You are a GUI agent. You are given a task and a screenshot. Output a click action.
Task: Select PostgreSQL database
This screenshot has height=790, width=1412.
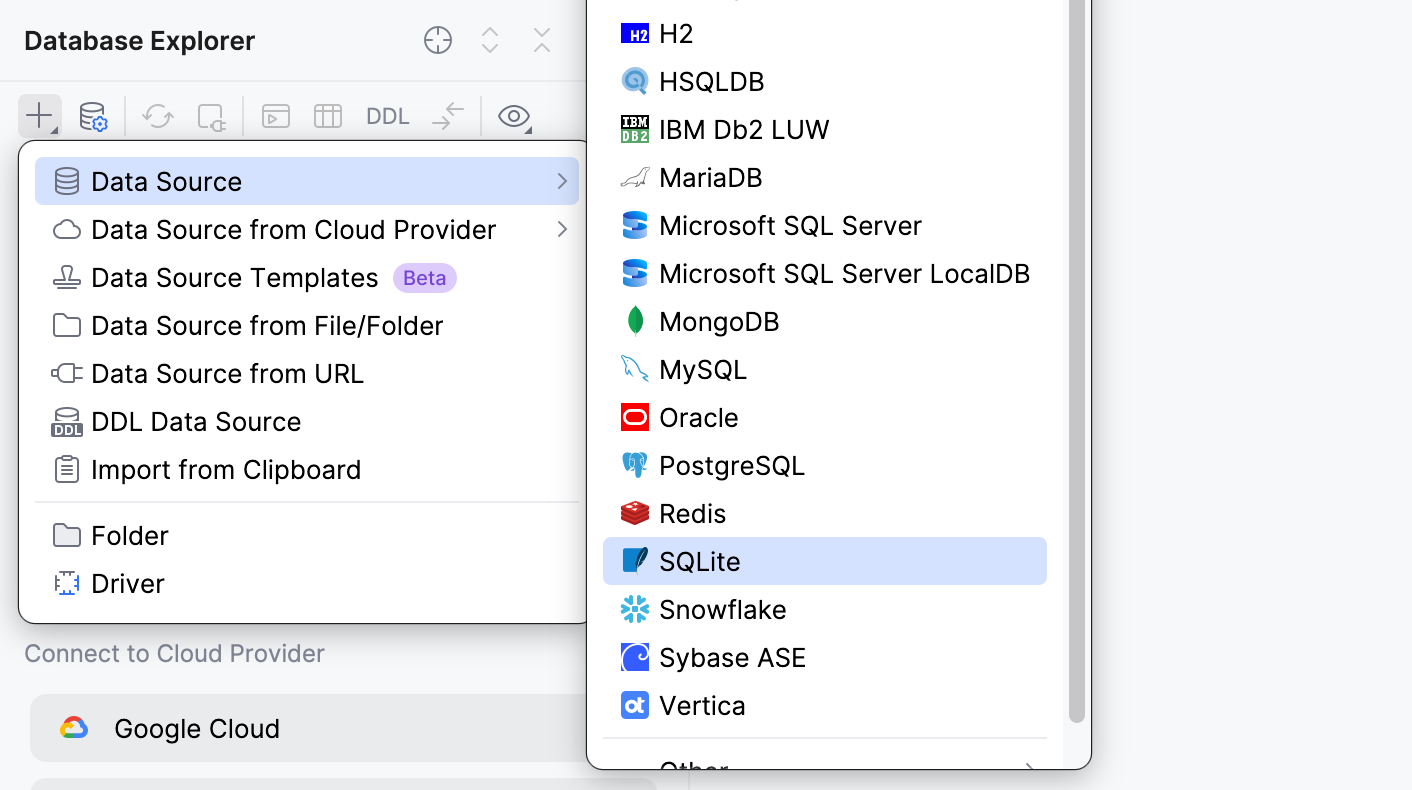click(825, 465)
